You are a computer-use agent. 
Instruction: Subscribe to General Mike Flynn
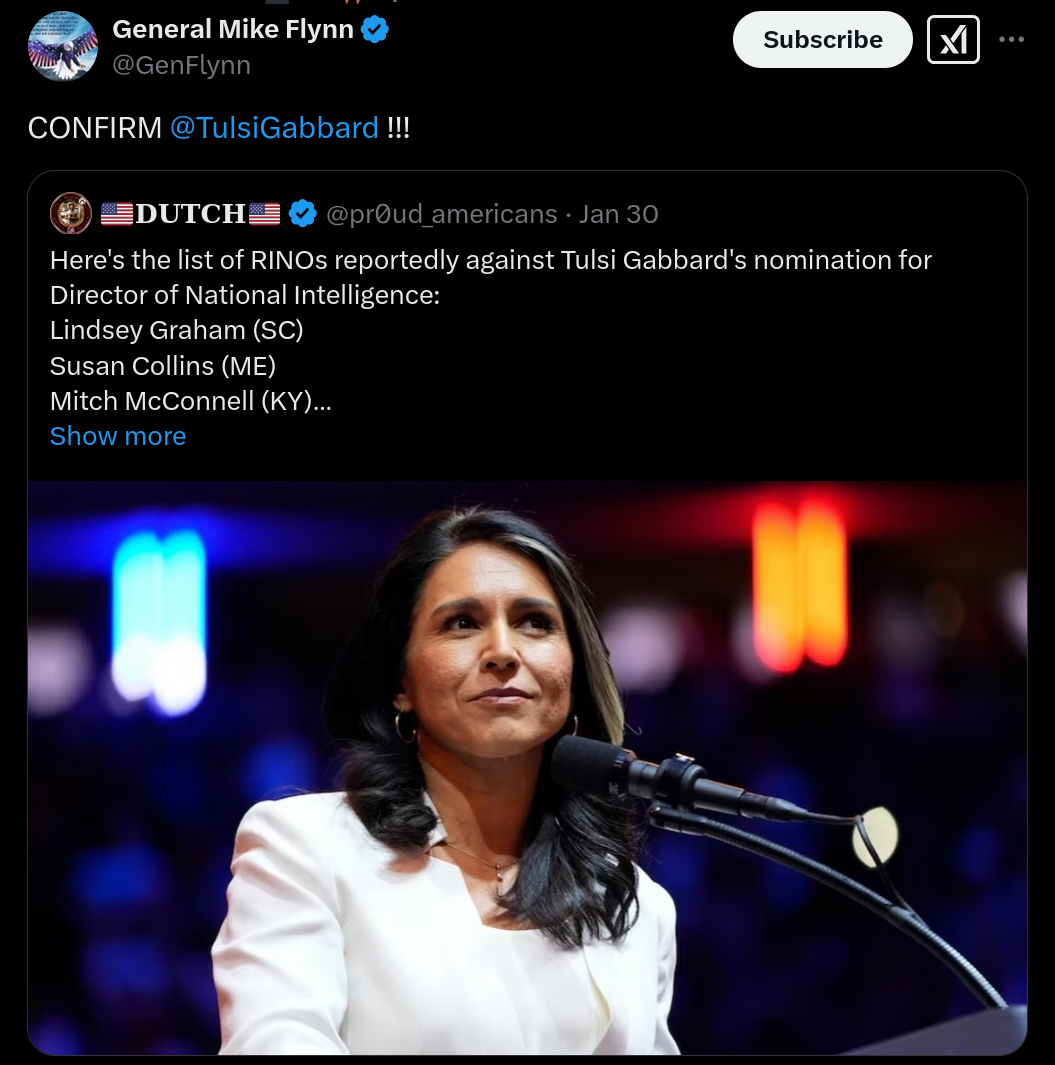pos(822,39)
